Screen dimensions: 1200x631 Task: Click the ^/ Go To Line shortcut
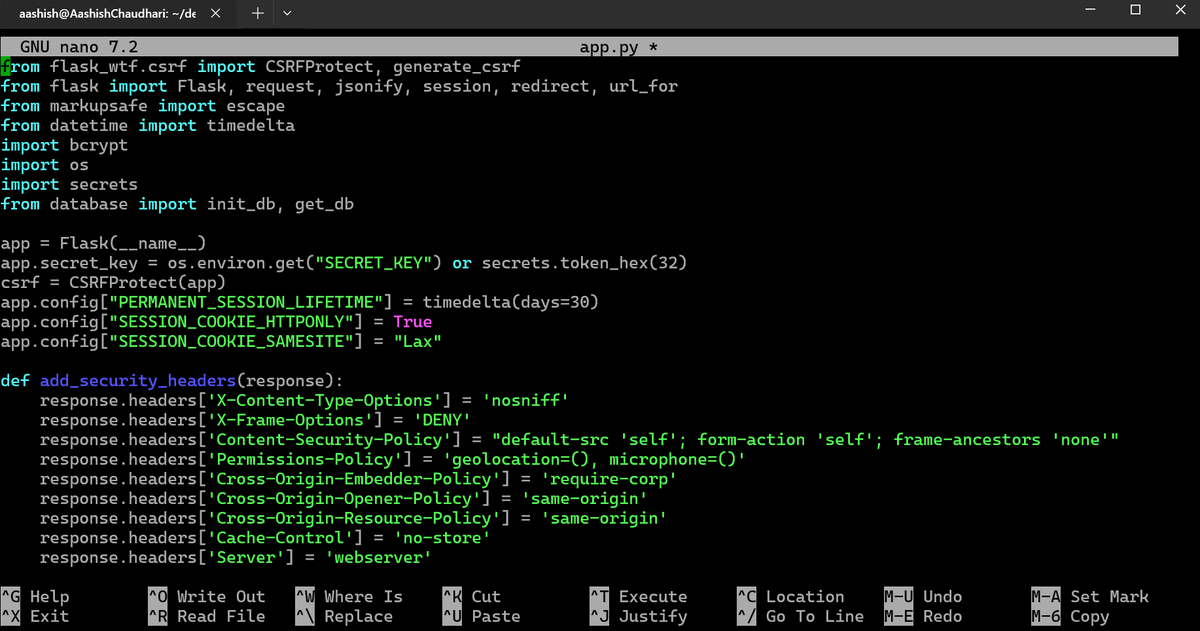tap(801, 616)
